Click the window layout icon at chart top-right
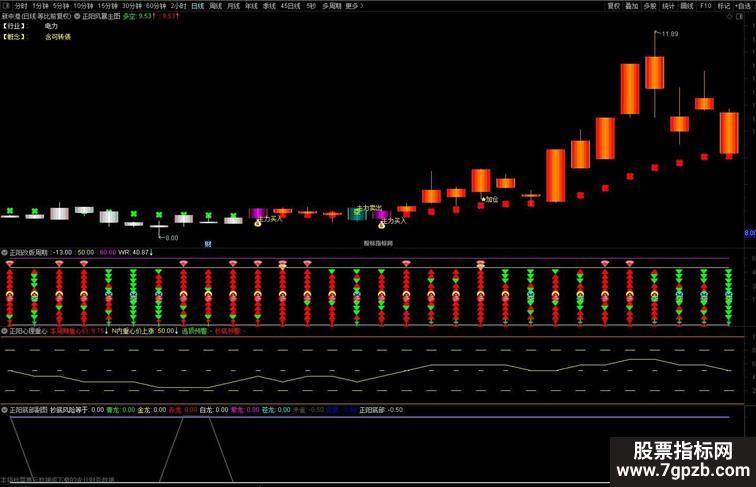Screen dimensions: 756x487 pyautogui.click(x=740, y=16)
